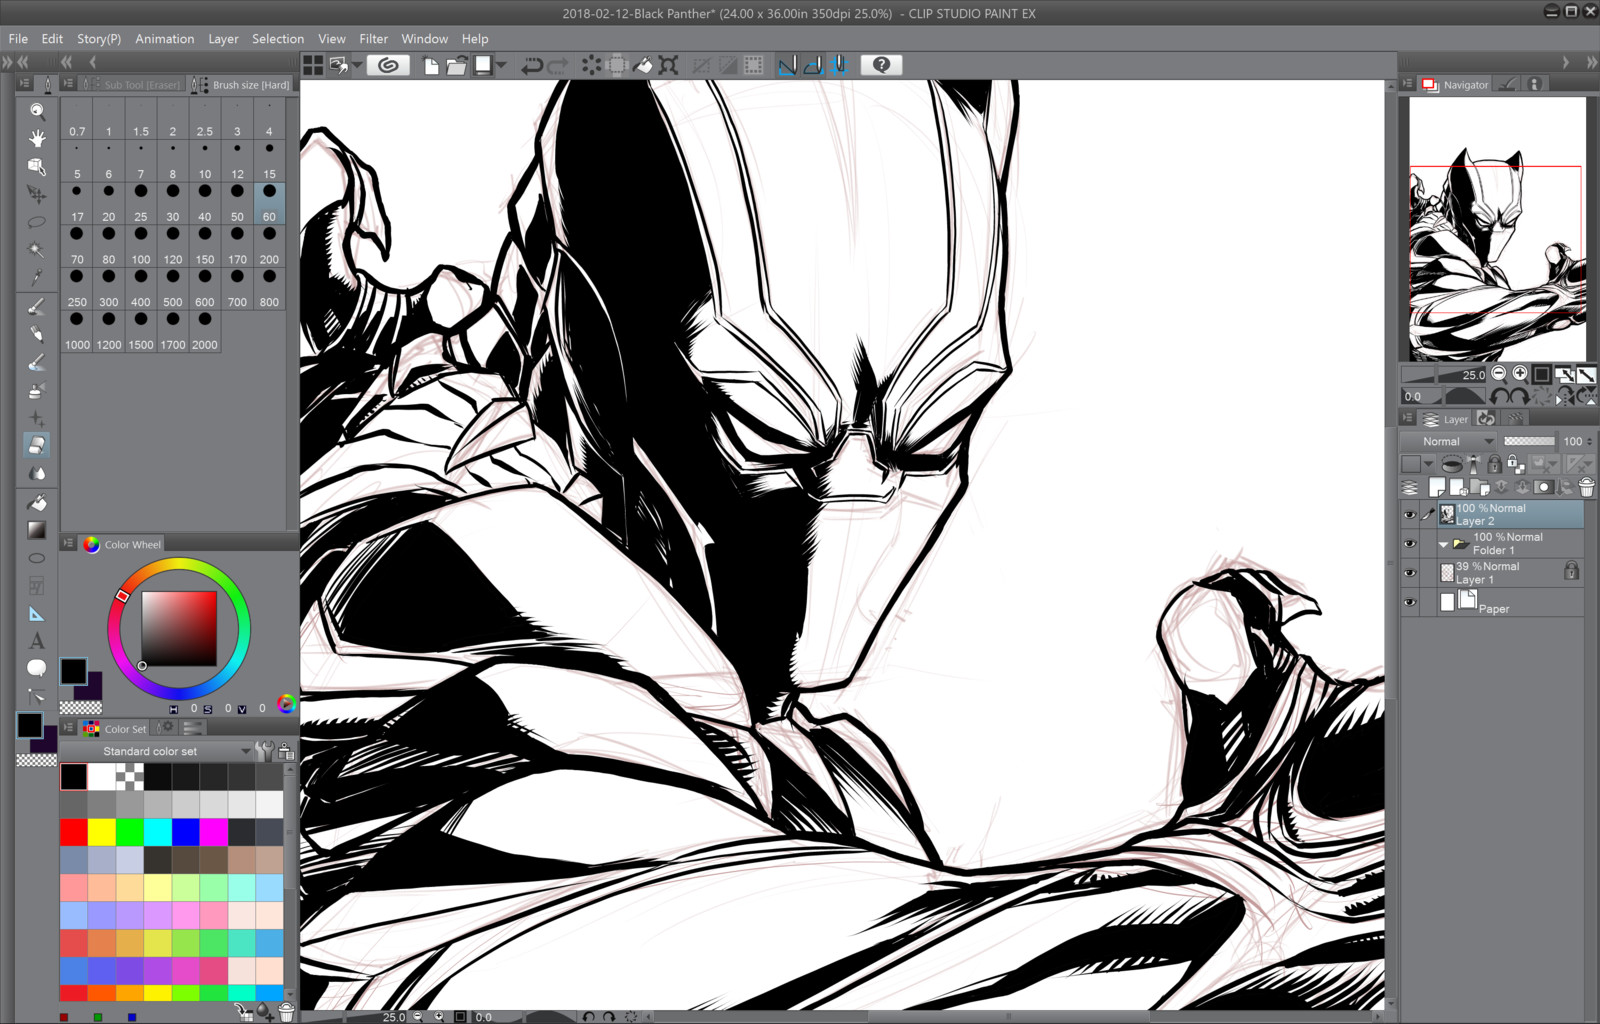
Task: Hide the Paper layer via its eye icon
Action: [1410, 602]
